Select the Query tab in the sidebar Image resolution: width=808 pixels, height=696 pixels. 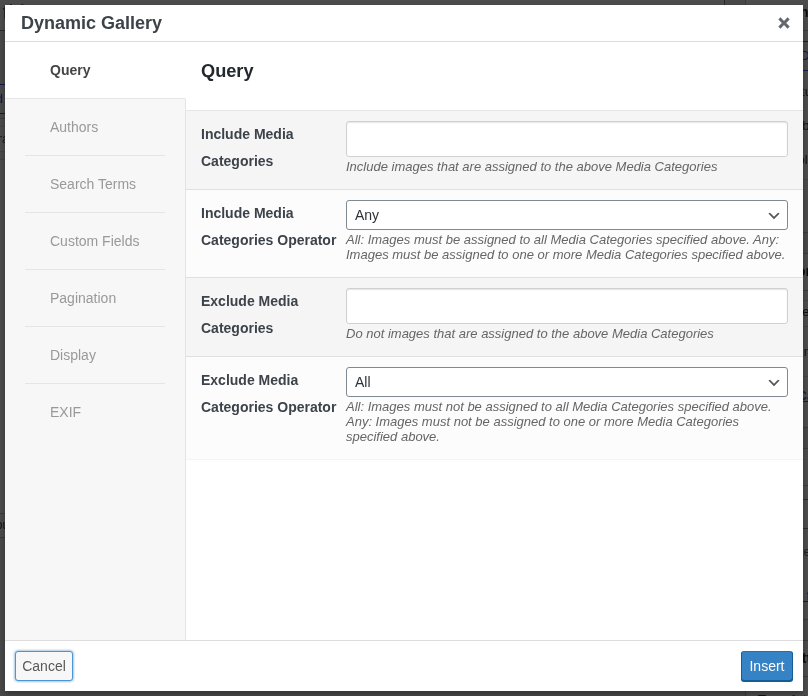70,70
